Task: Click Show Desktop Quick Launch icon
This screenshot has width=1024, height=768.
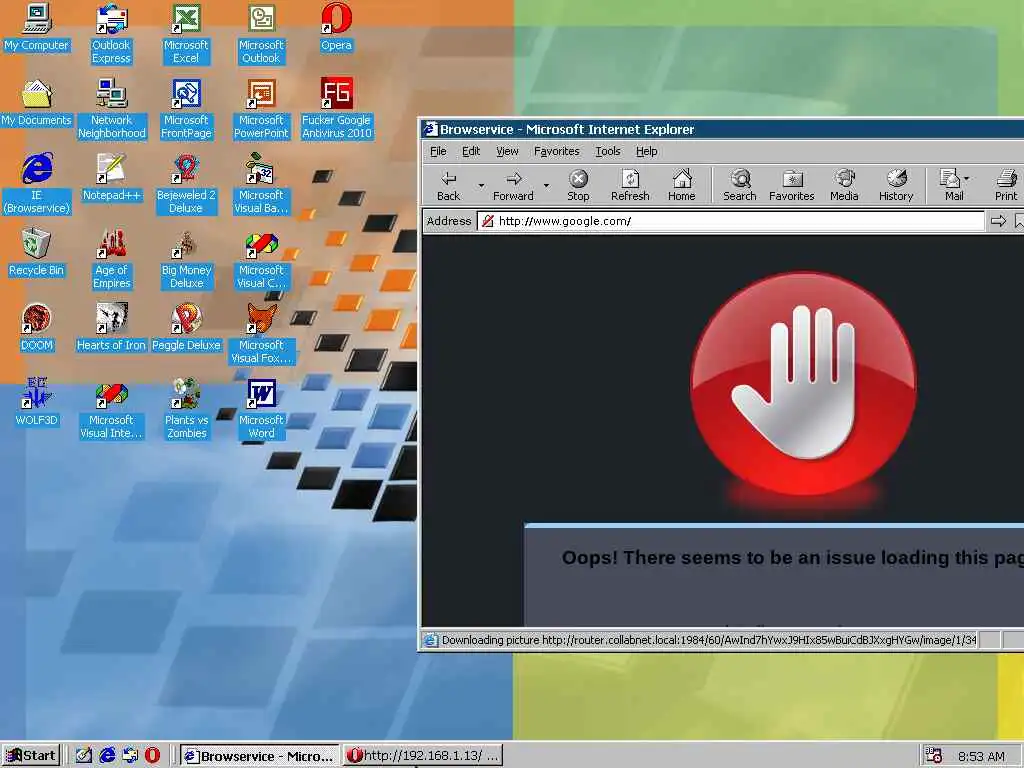Action: pyautogui.click(x=84, y=756)
